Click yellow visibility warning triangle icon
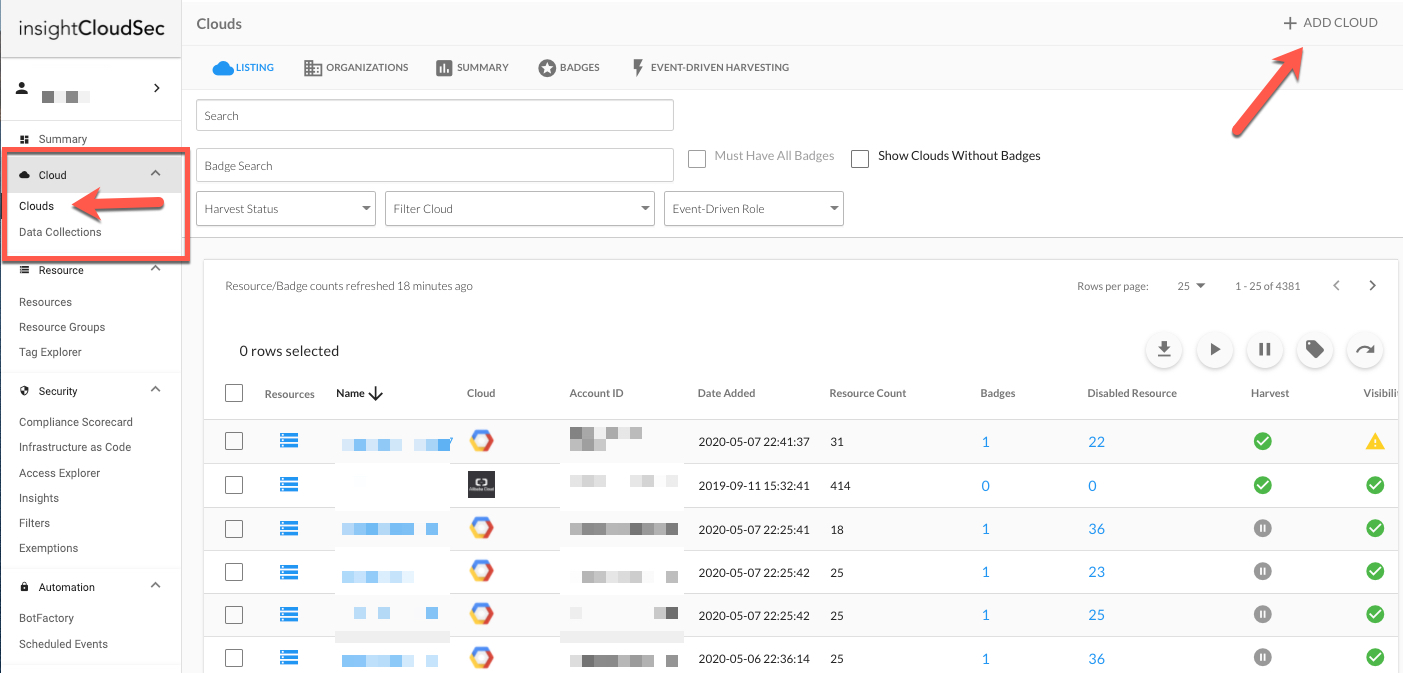1403x673 pixels. tap(1375, 441)
